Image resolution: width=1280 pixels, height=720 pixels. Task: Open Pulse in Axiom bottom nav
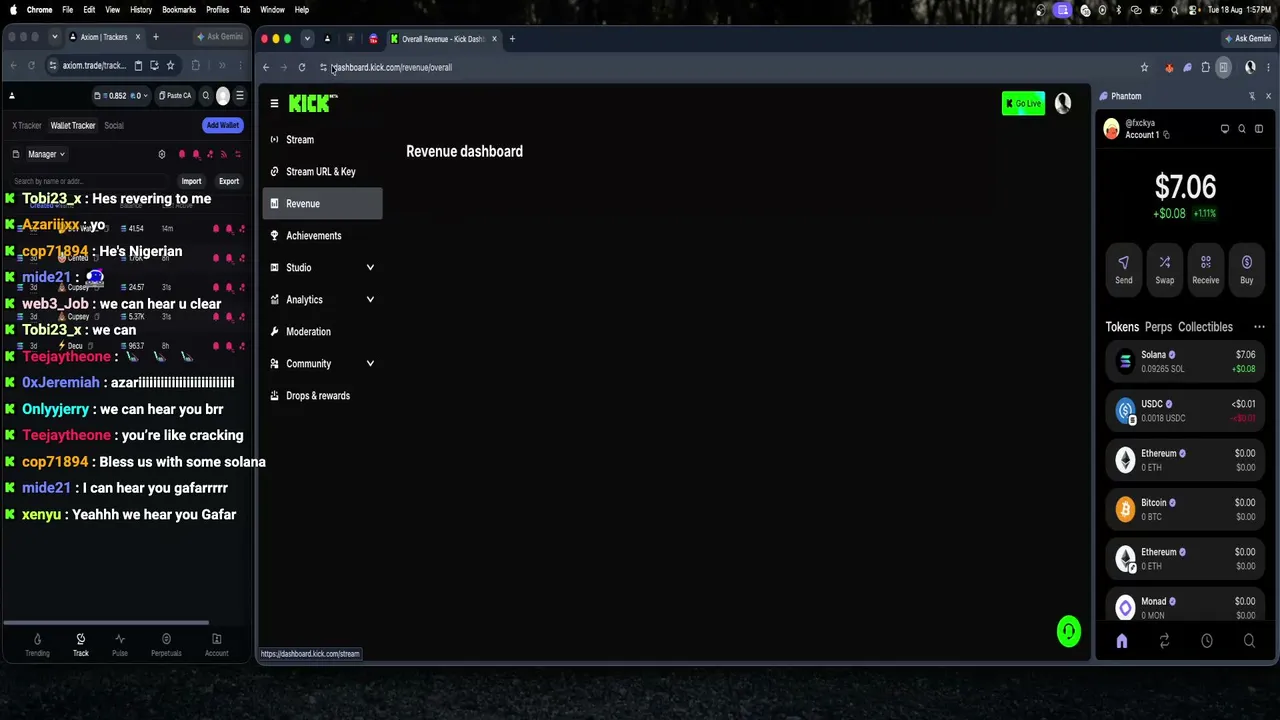tap(120, 645)
